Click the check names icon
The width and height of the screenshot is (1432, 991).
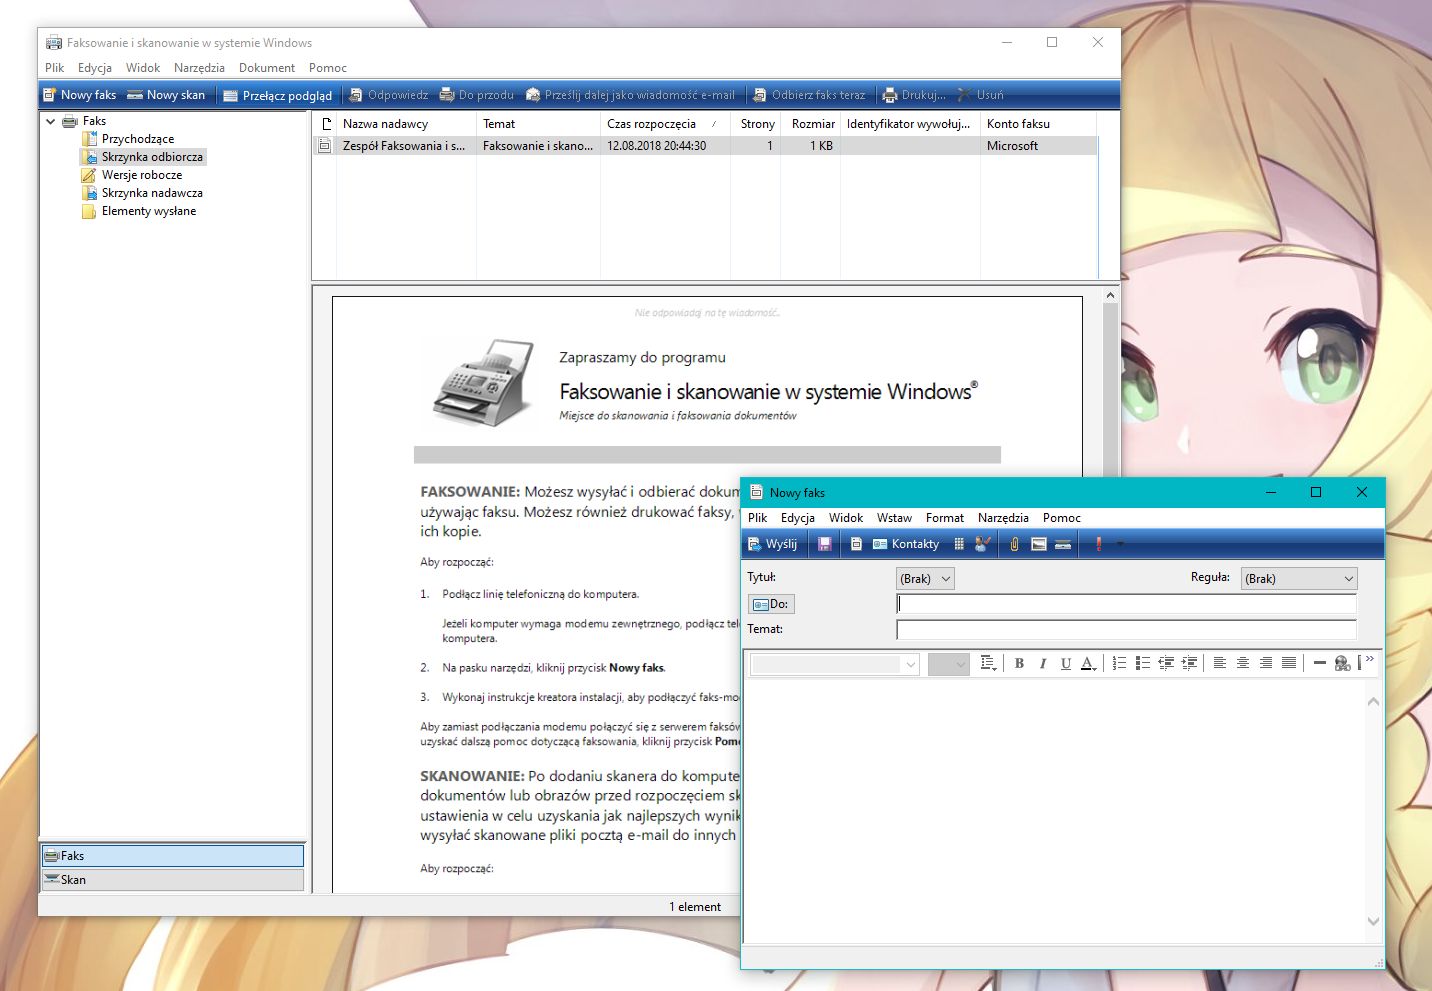pos(983,544)
